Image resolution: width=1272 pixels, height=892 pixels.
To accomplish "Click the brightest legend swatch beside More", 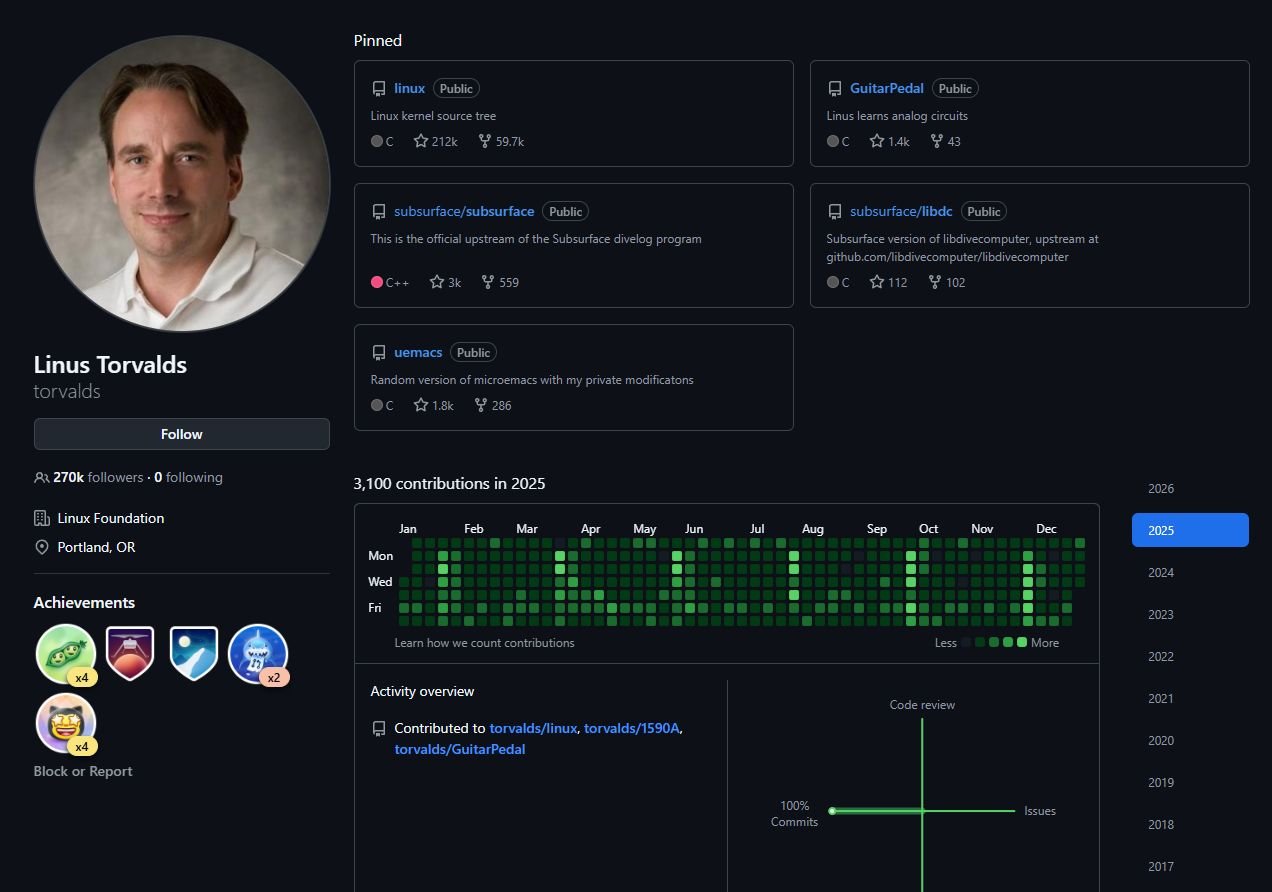I will [x=1022, y=642].
